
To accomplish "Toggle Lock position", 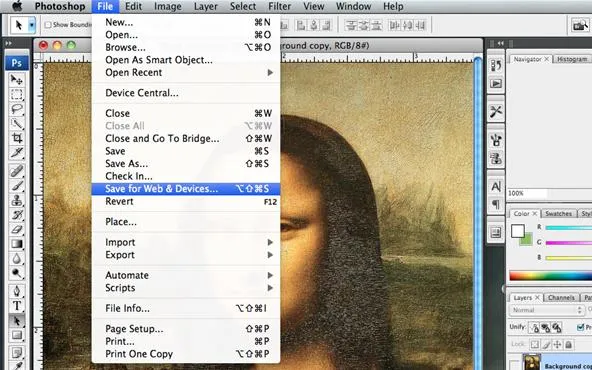I will 557,344.
